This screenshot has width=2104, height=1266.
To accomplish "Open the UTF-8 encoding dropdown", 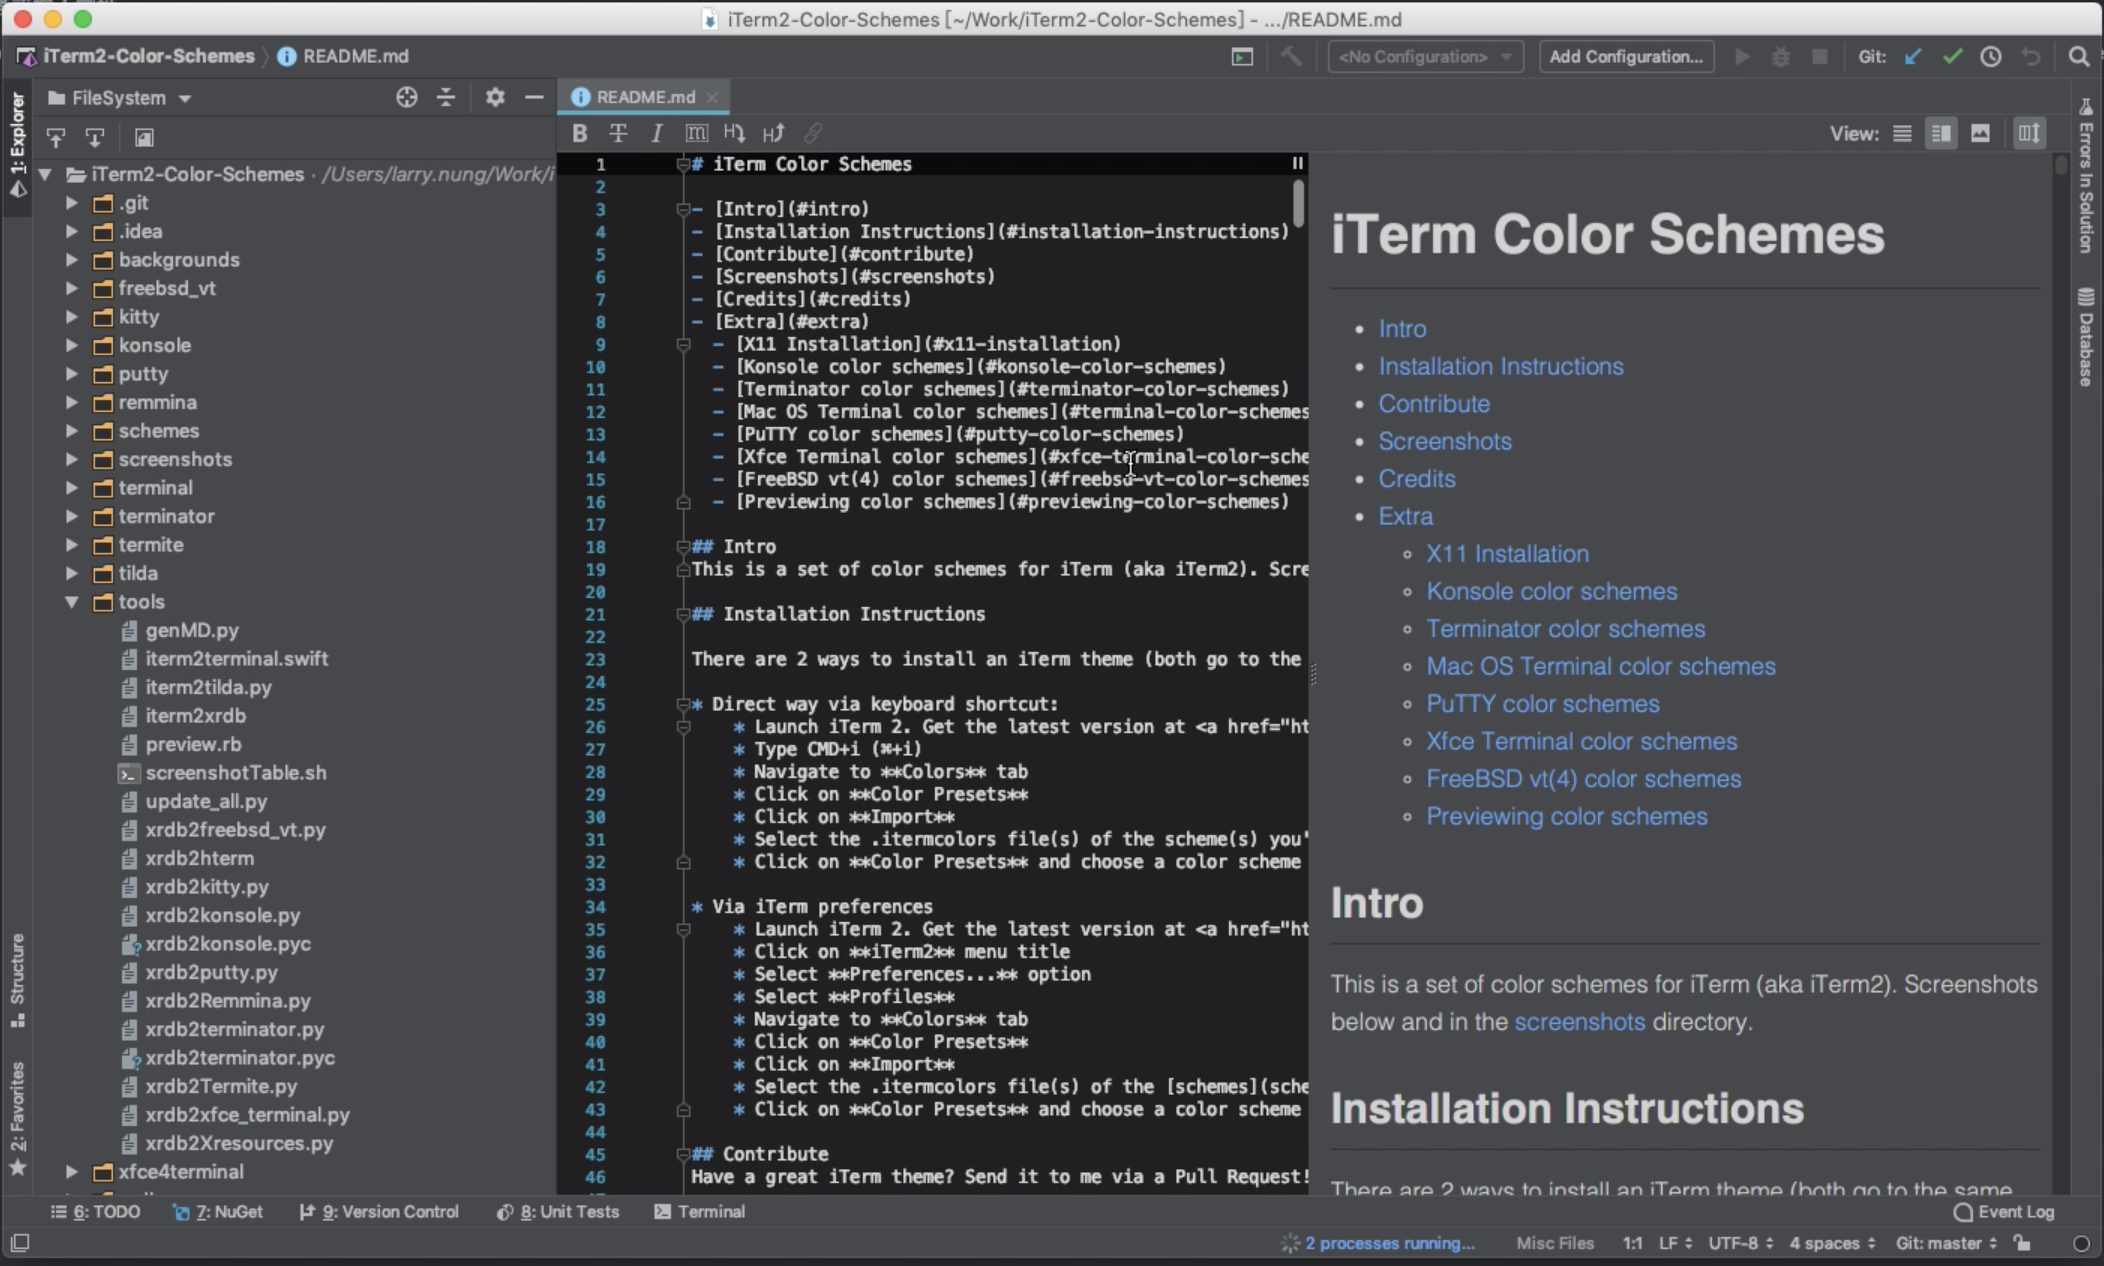I will click(x=1741, y=1243).
